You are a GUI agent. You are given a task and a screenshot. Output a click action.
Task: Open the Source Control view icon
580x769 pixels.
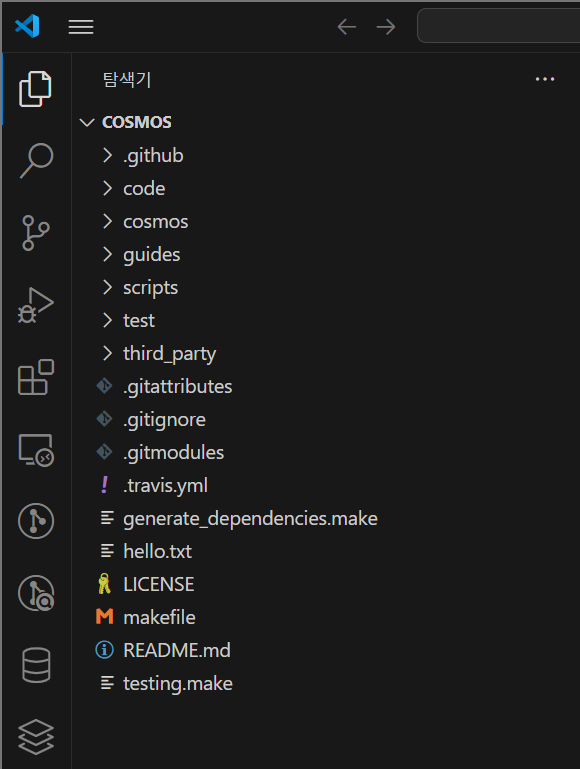coord(36,232)
